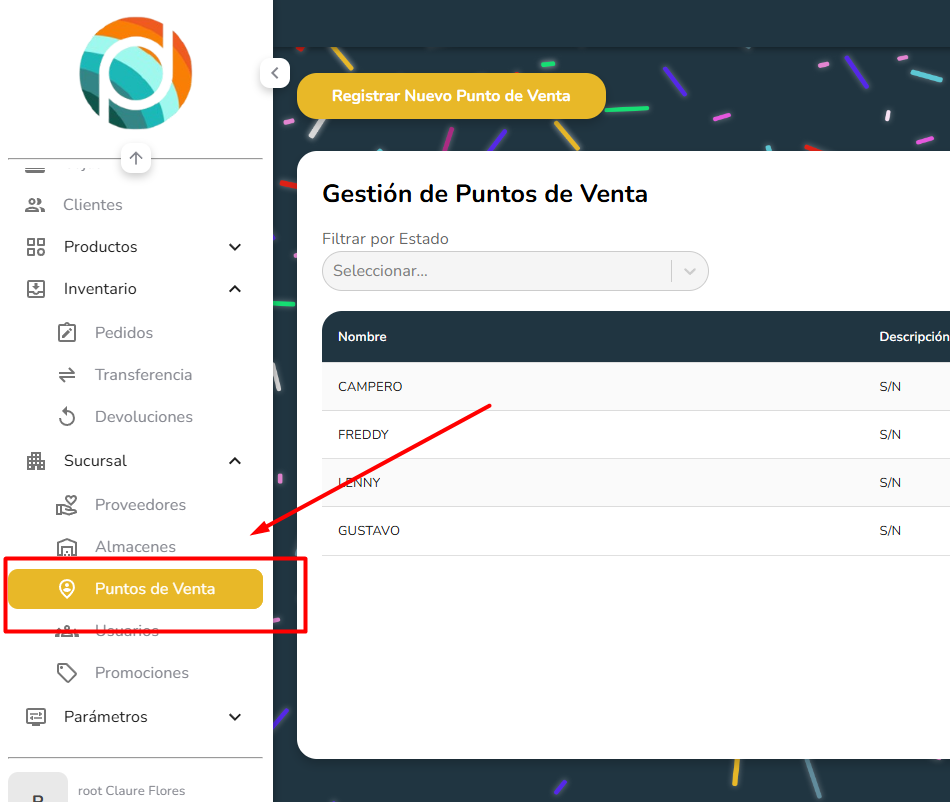
Task: Click the Inventario box icon
Action: pos(36,289)
